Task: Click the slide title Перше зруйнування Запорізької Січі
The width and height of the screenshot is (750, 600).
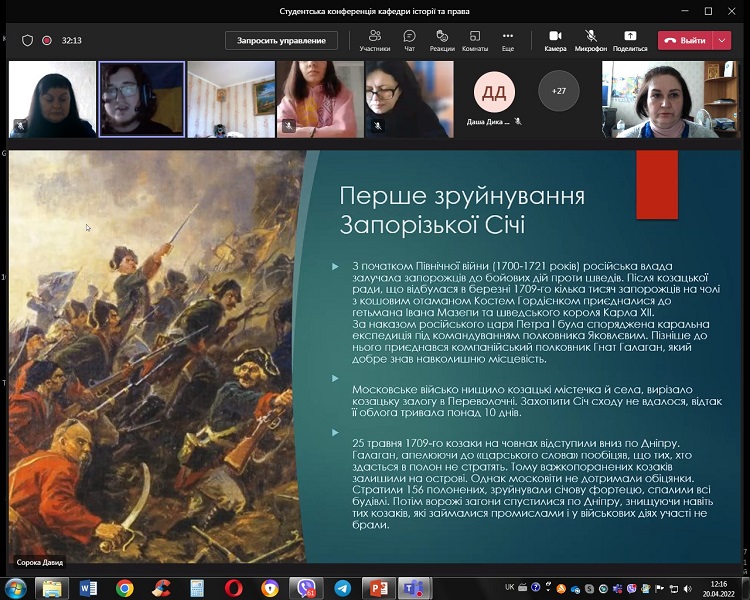Action: [x=462, y=210]
